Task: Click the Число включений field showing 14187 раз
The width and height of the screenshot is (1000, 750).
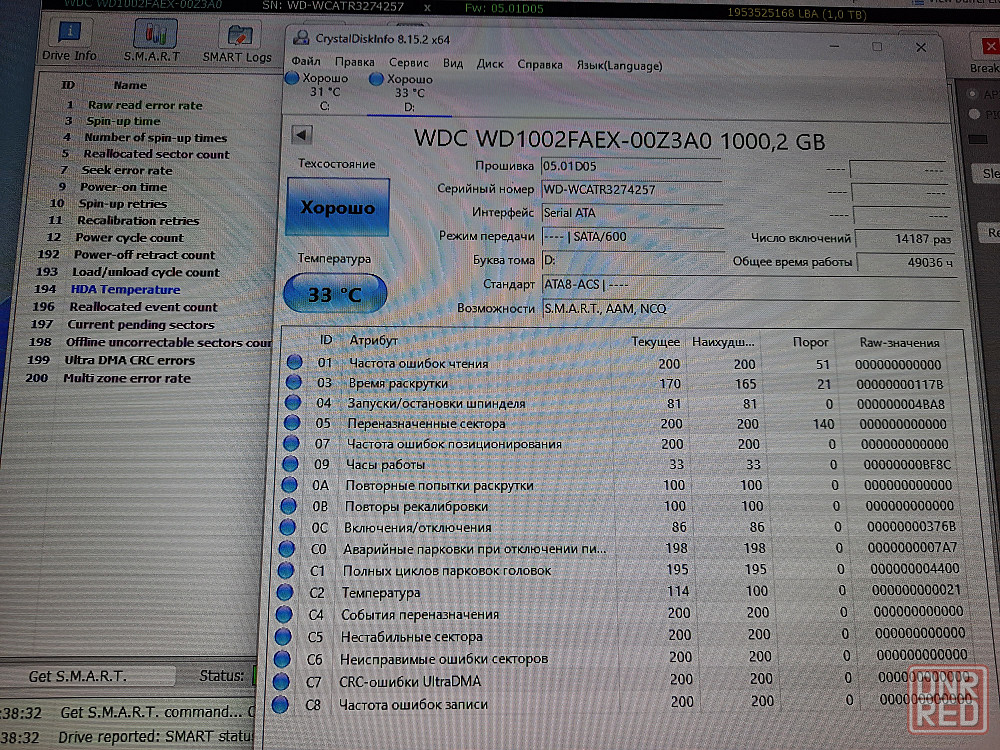Action: [x=904, y=239]
